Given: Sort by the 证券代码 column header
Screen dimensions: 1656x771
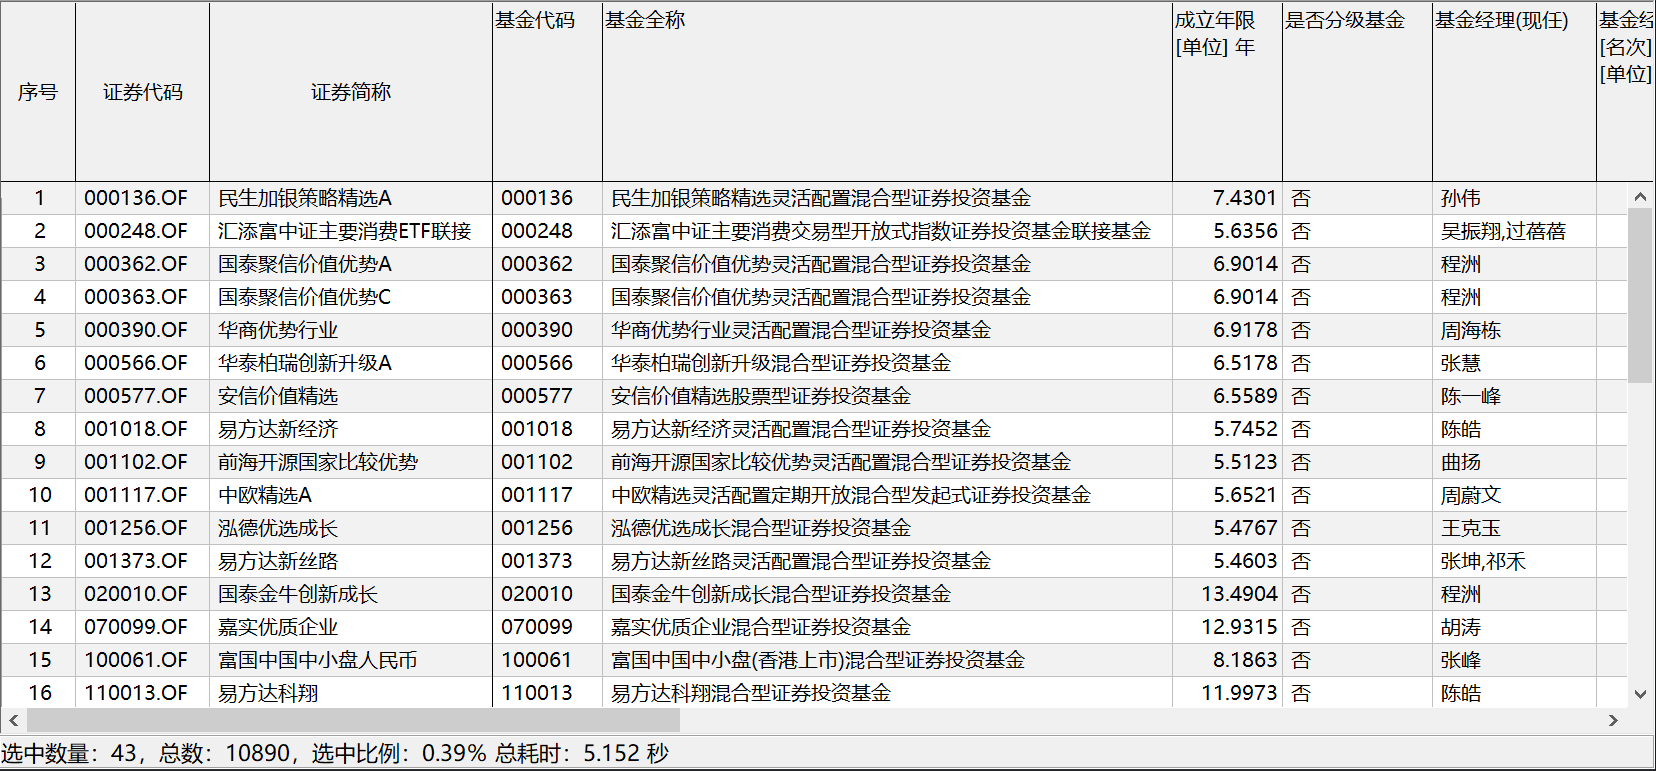Looking at the screenshot, I should [143, 92].
